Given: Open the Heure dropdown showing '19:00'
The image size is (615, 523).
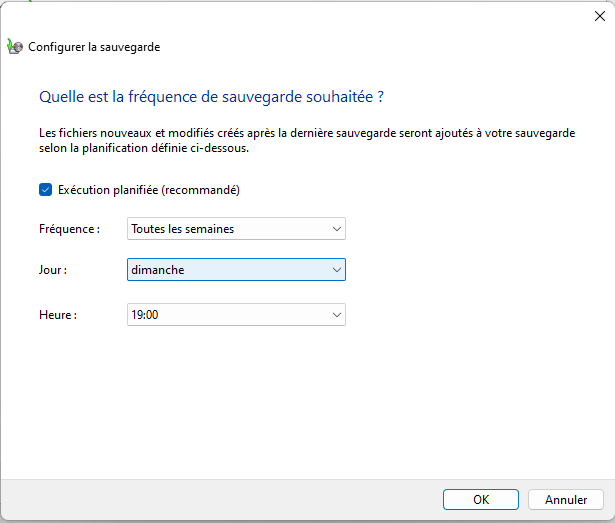Looking at the screenshot, I should click(236, 314).
